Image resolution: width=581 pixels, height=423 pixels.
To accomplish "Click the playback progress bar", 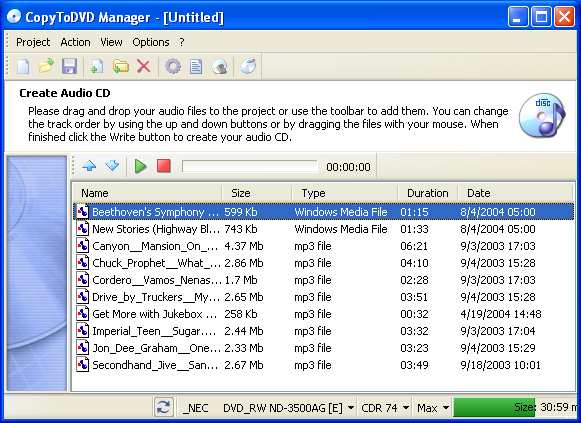I will click(250, 166).
